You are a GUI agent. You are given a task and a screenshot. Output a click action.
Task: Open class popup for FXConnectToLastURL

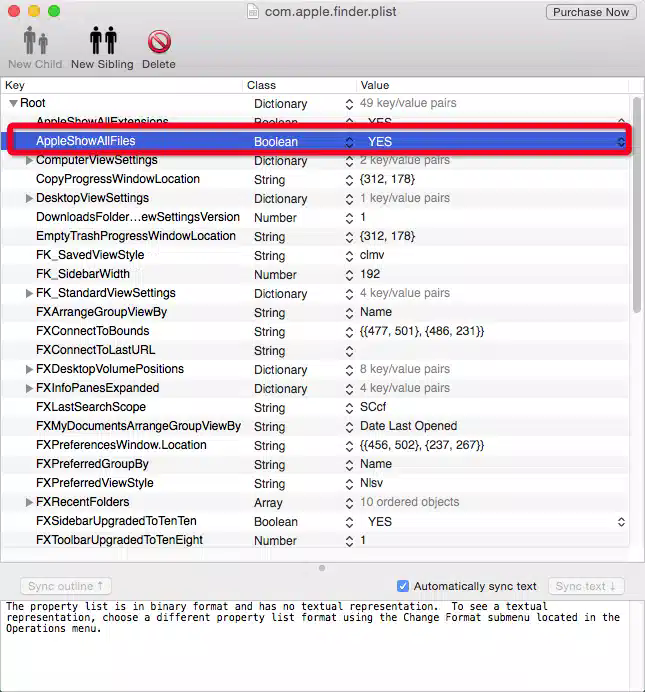(349, 351)
